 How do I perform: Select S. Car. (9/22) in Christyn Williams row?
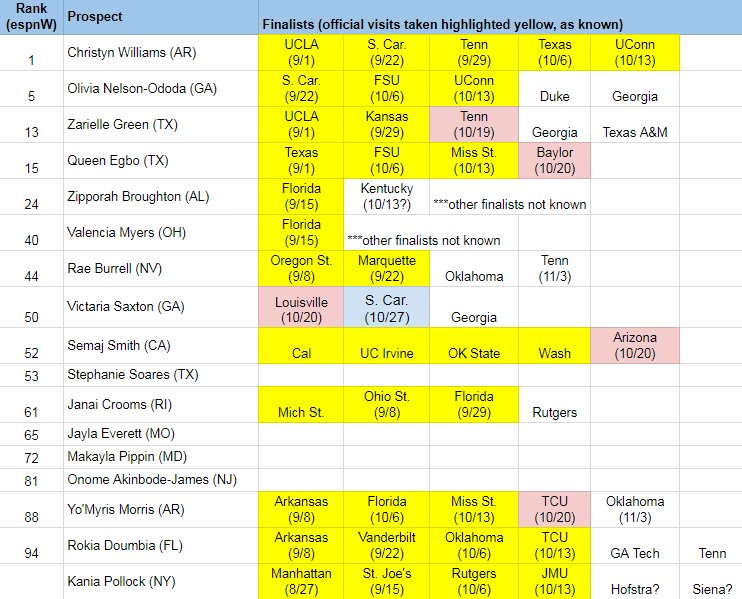point(387,53)
